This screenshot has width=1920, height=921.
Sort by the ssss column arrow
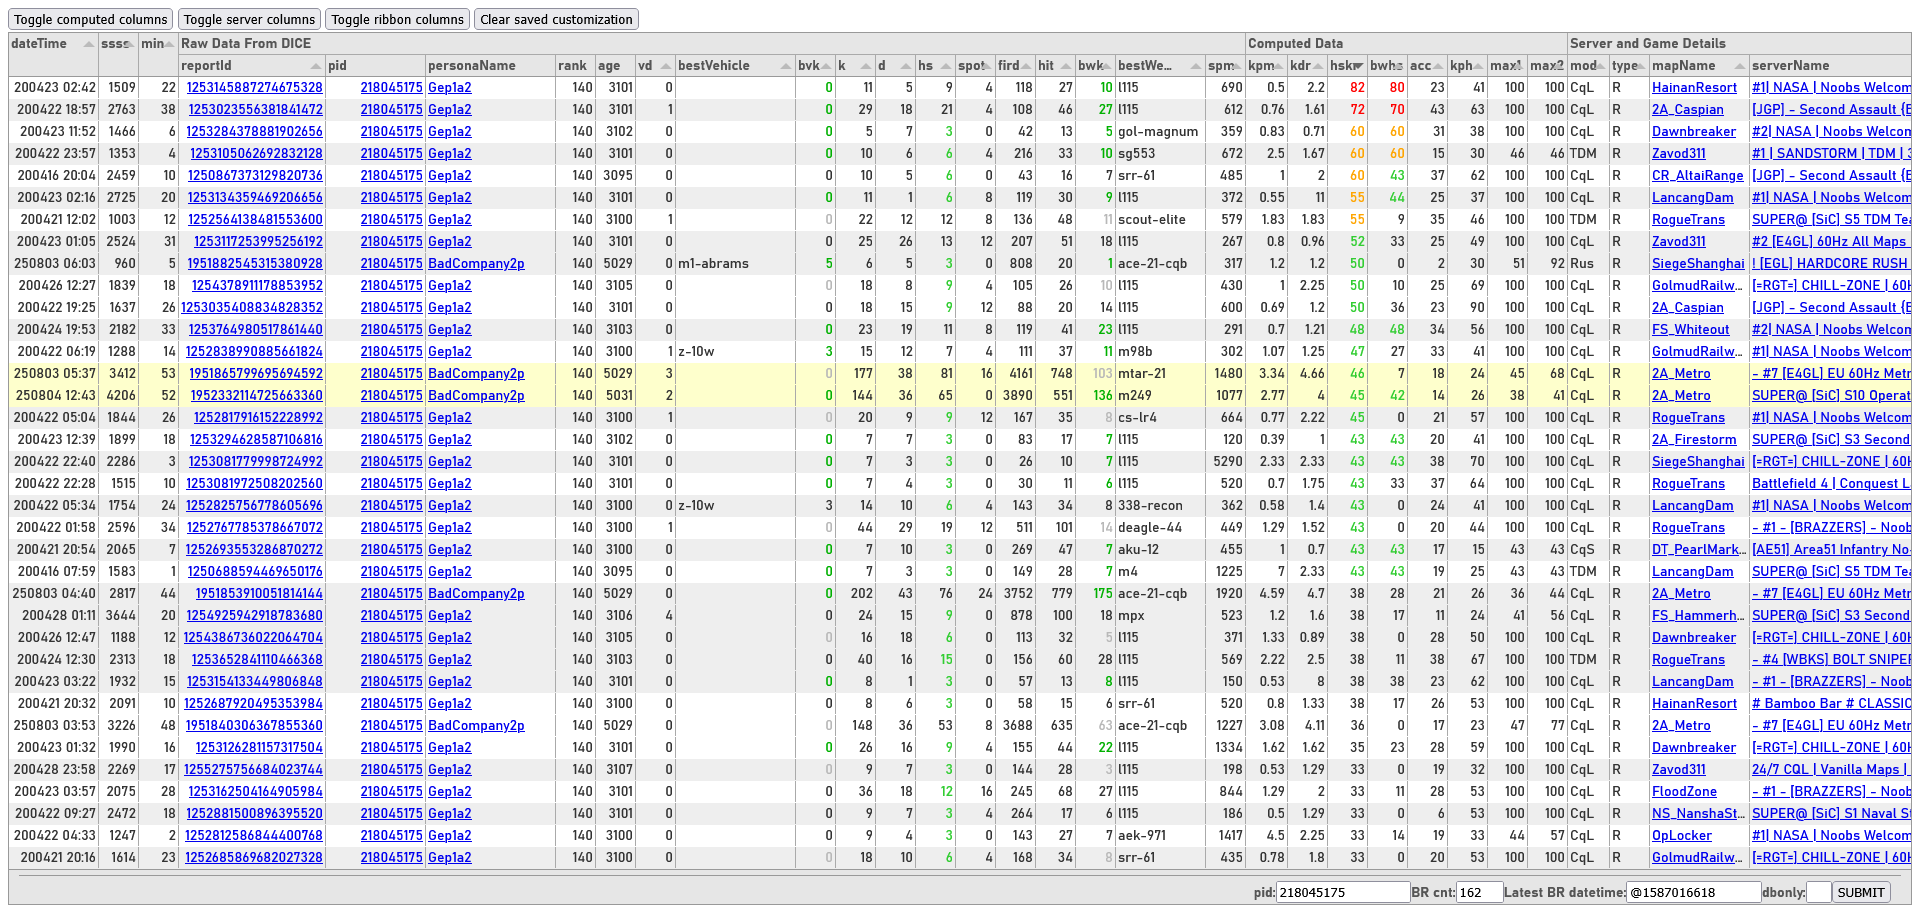pos(131,44)
